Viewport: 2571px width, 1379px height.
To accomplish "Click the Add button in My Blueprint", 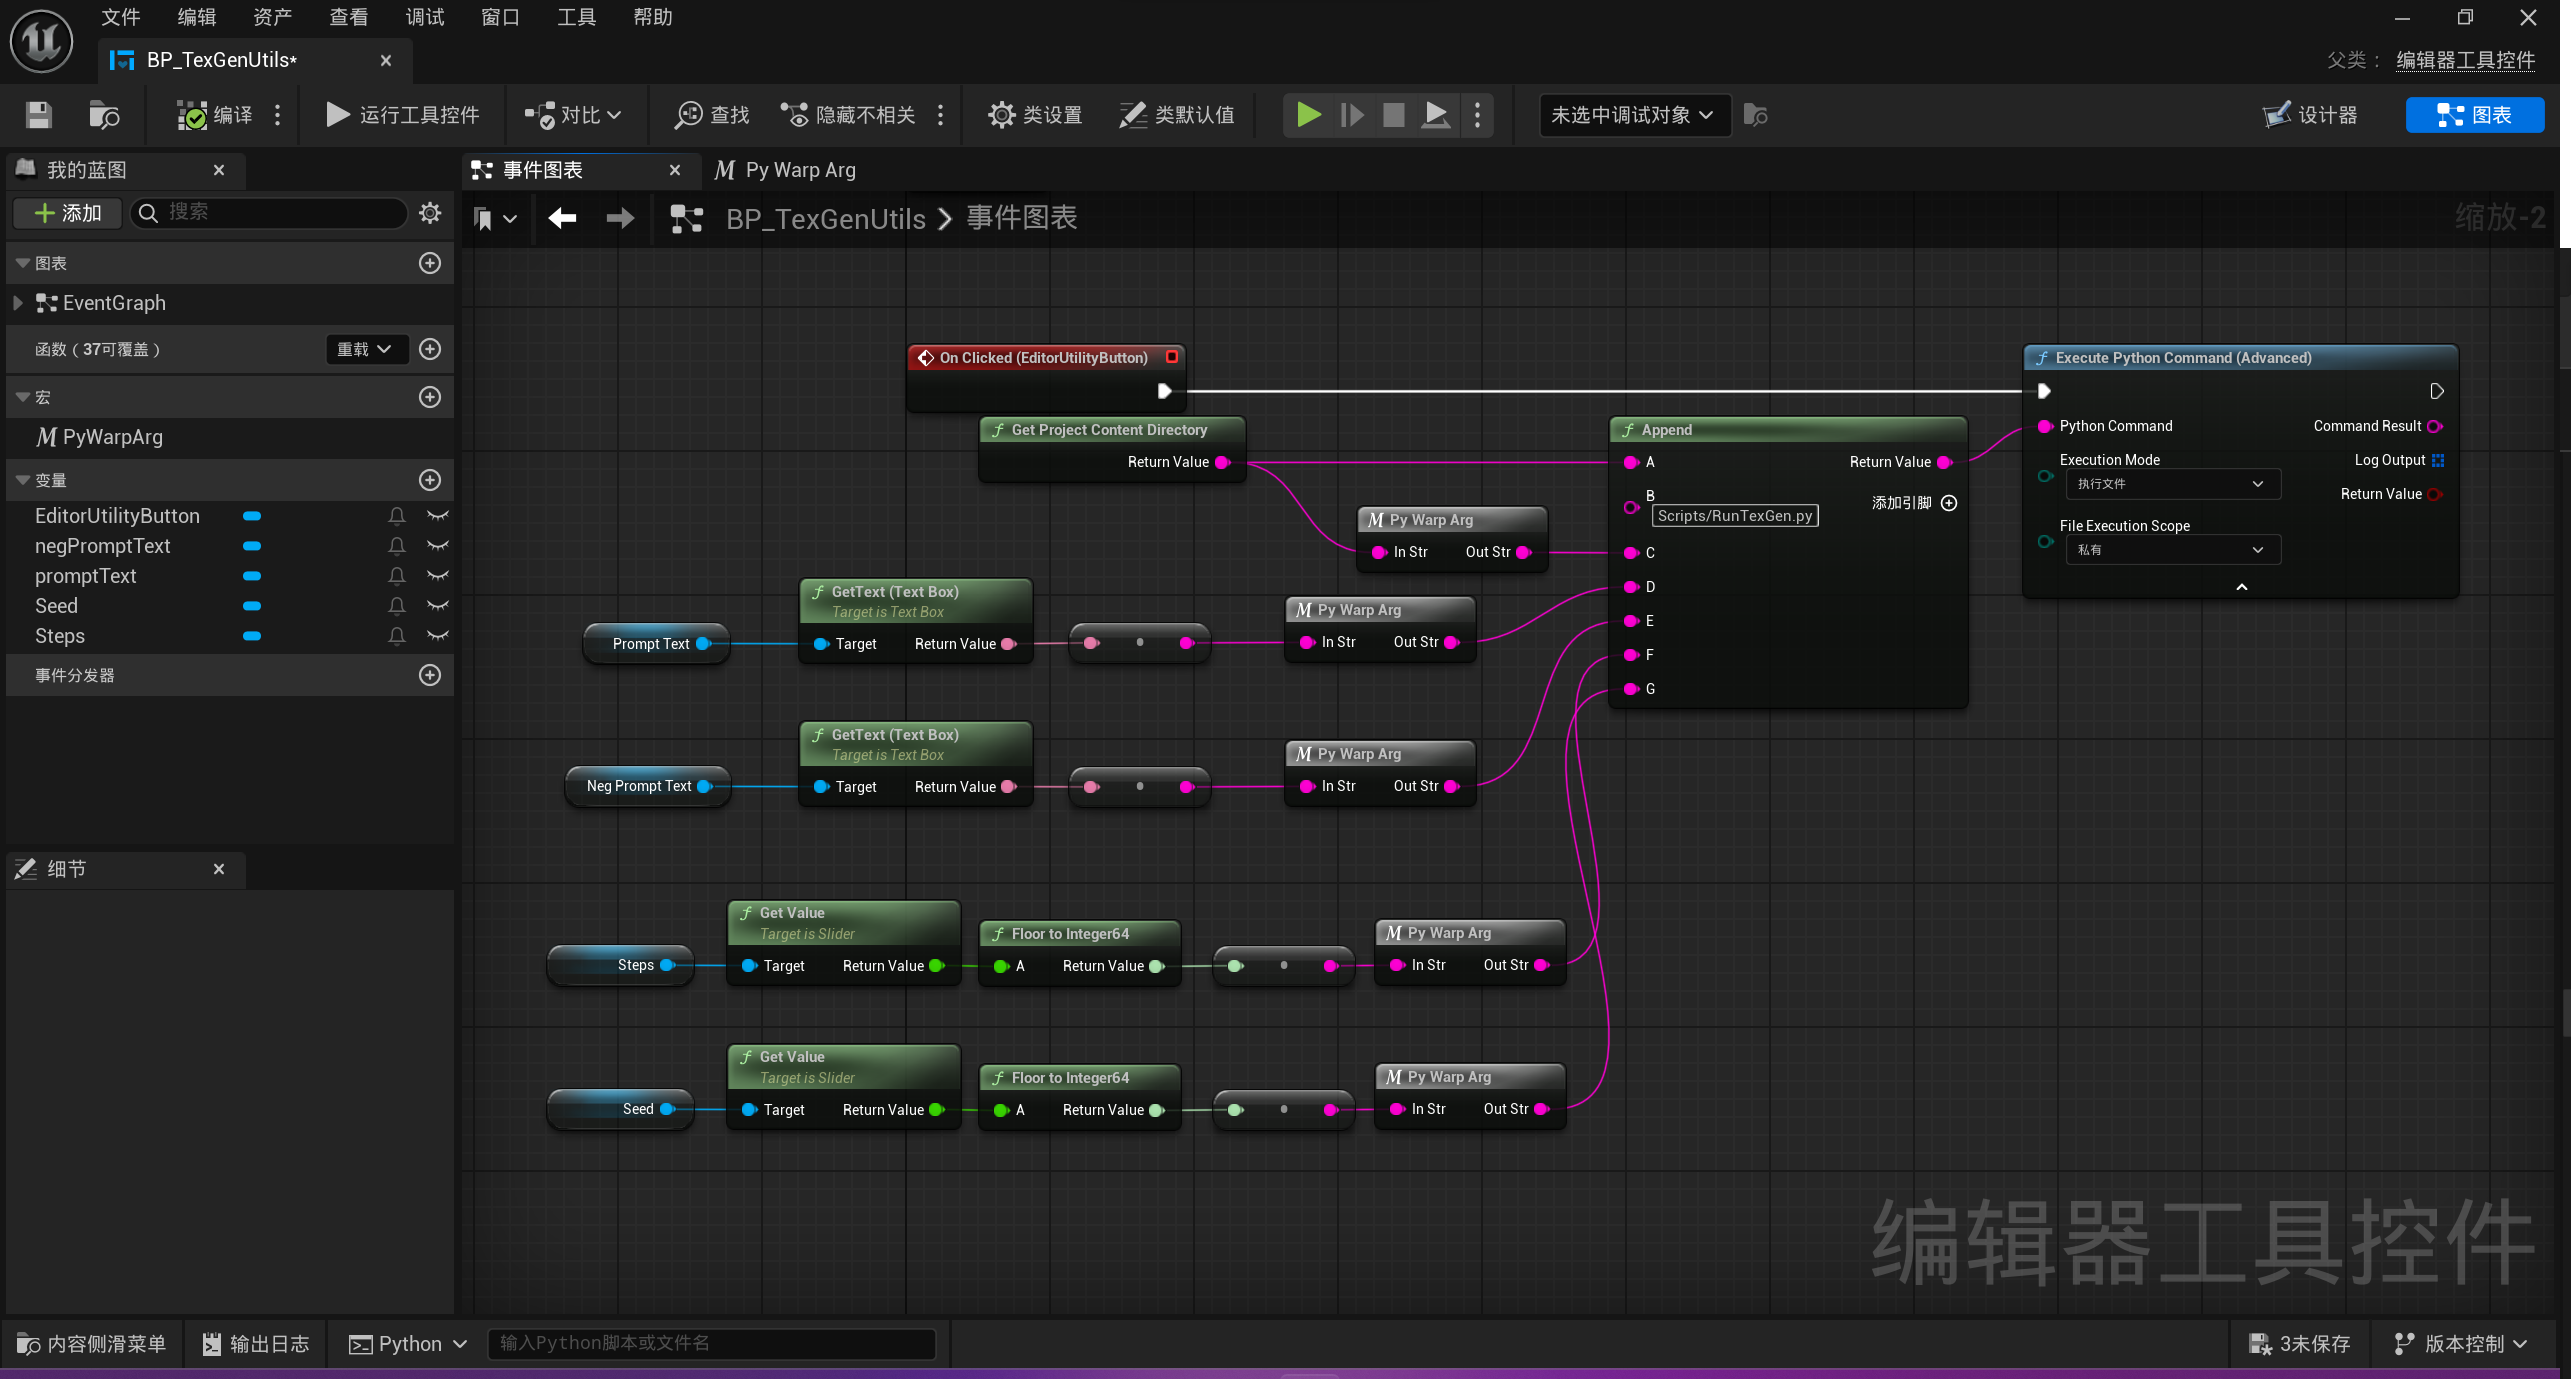I will click(68, 213).
